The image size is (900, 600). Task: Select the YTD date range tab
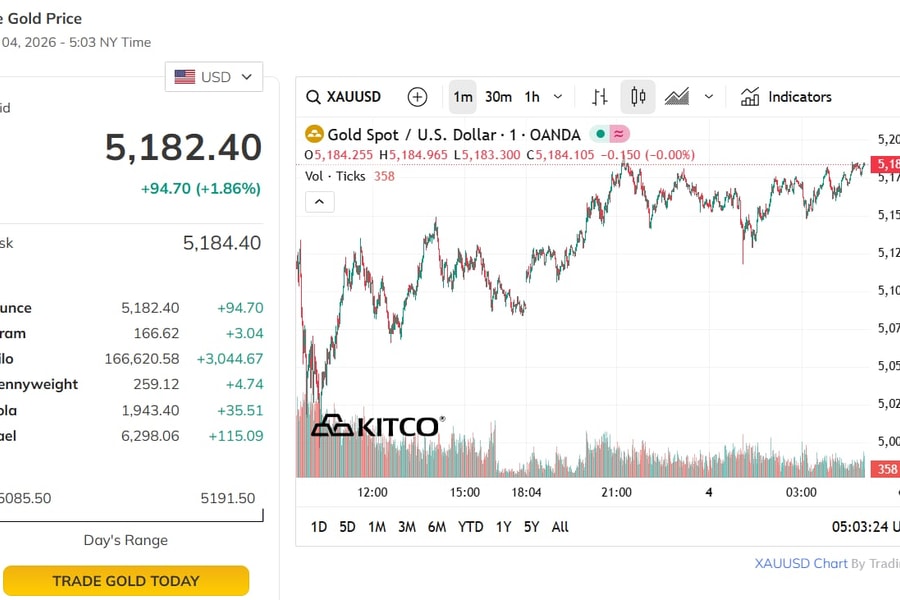click(x=470, y=527)
